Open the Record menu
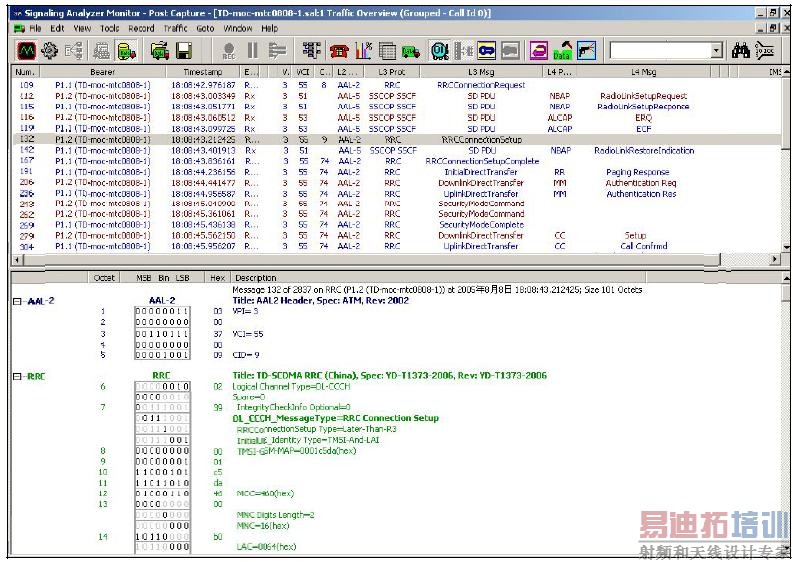The image size is (793, 562). pyautogui.click(x=141, y=28)
